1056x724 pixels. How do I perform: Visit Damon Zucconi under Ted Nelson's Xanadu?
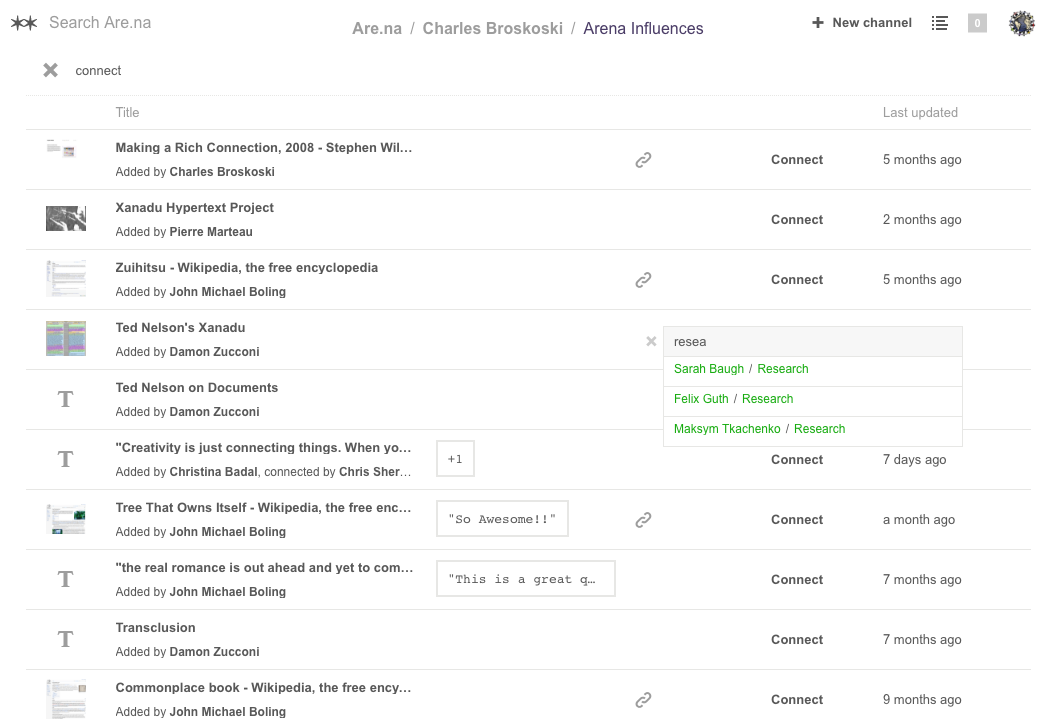click(214, 352)
